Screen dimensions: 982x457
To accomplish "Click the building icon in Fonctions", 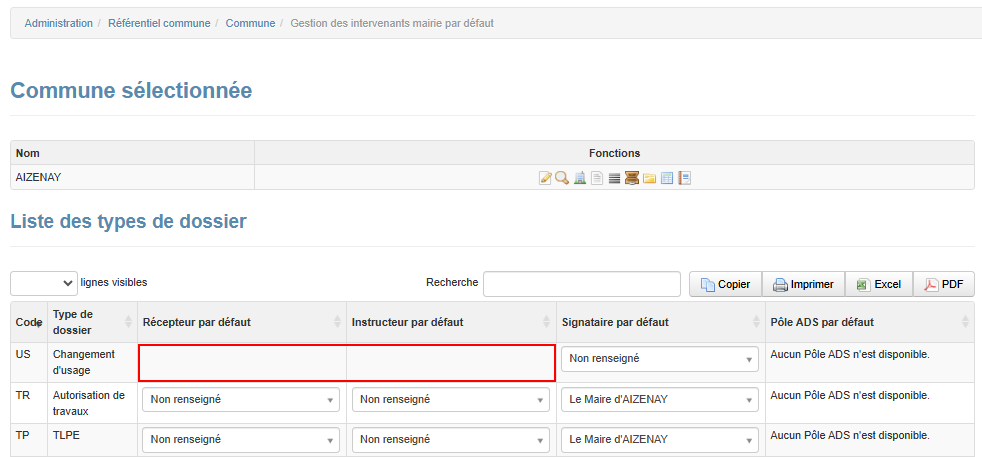I will coord(580,178).
